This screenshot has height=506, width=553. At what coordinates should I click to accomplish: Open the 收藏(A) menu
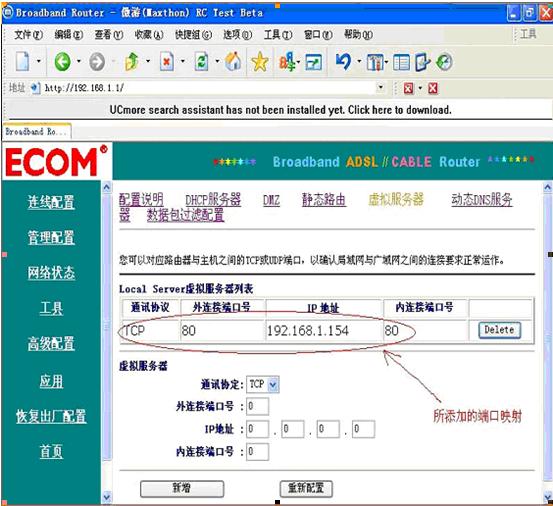pyautogui.click(x=149, y=35)
